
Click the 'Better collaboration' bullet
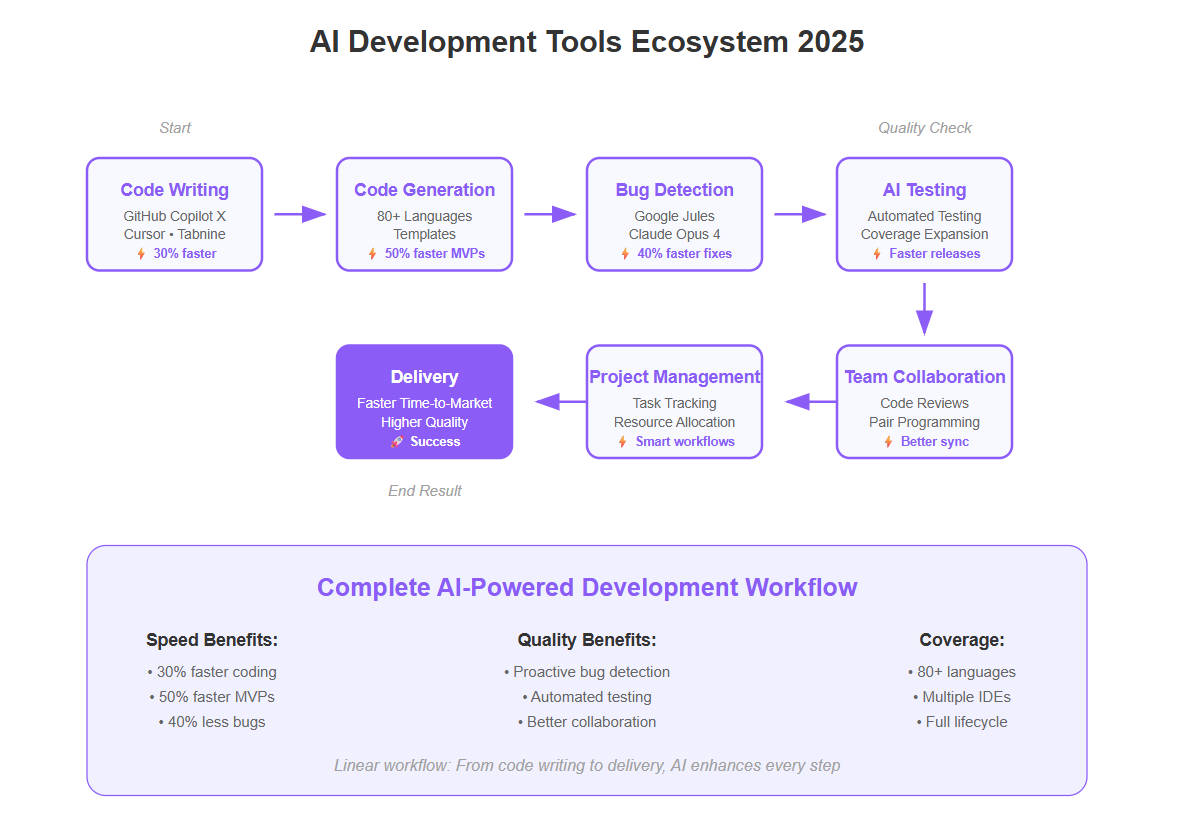[x=587, y=721]
